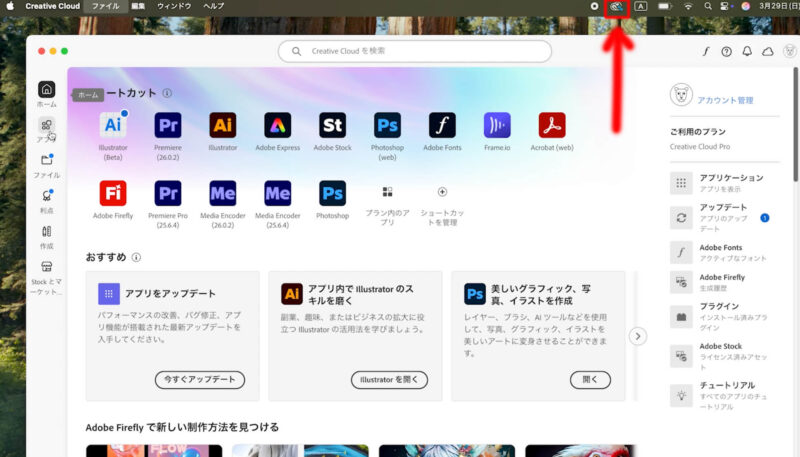Click info icon beside shortcuts heading
800x457 pixels.
167,93
